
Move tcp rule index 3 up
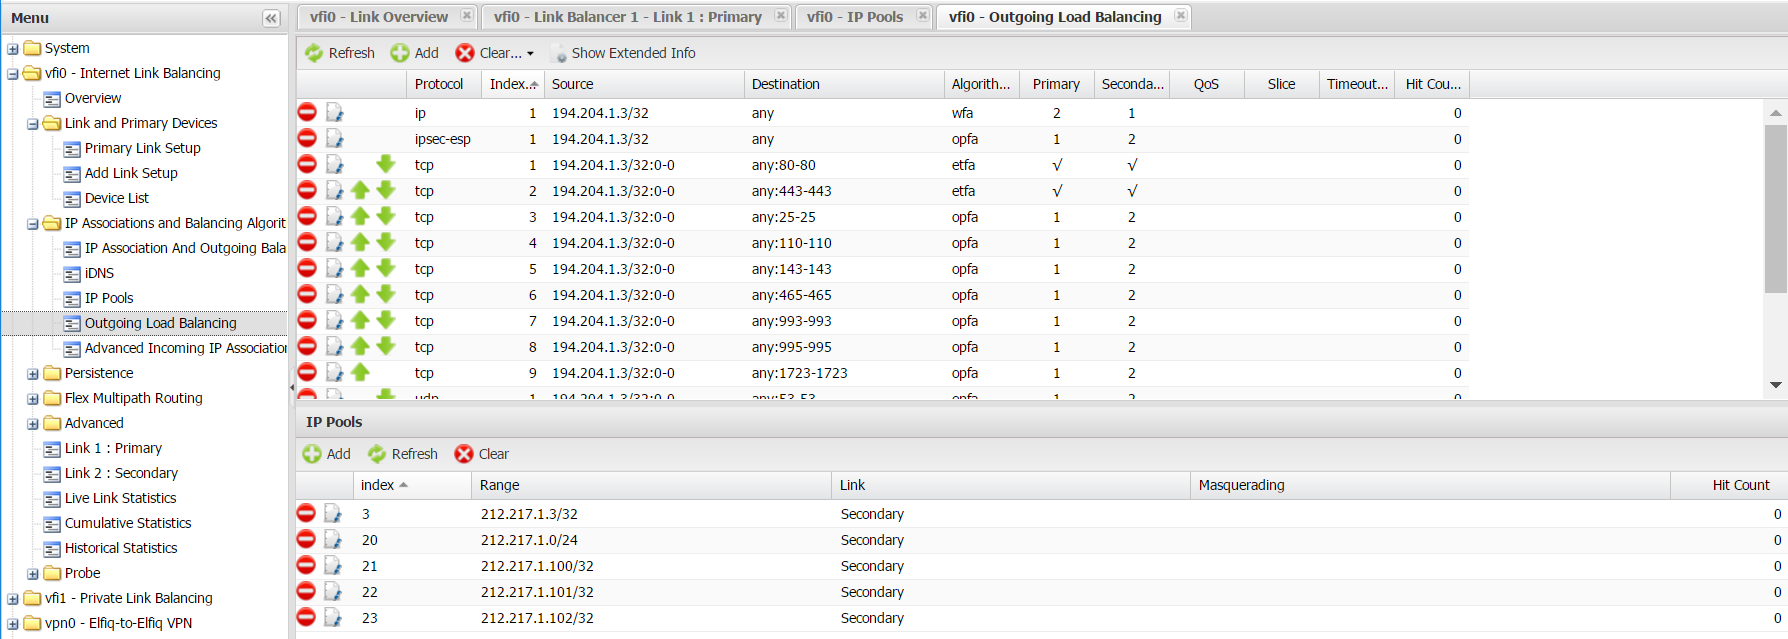click(x=360, y=216)
